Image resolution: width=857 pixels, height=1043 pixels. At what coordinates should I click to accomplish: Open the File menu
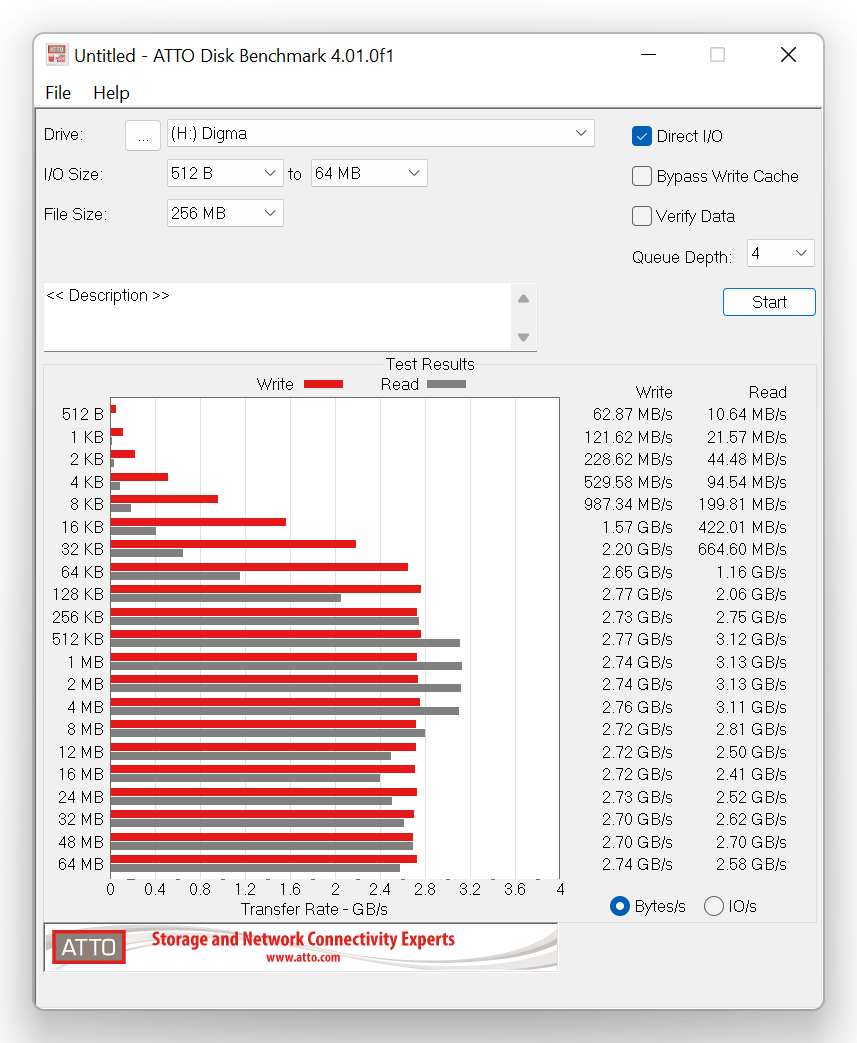[x=58, y=92]
